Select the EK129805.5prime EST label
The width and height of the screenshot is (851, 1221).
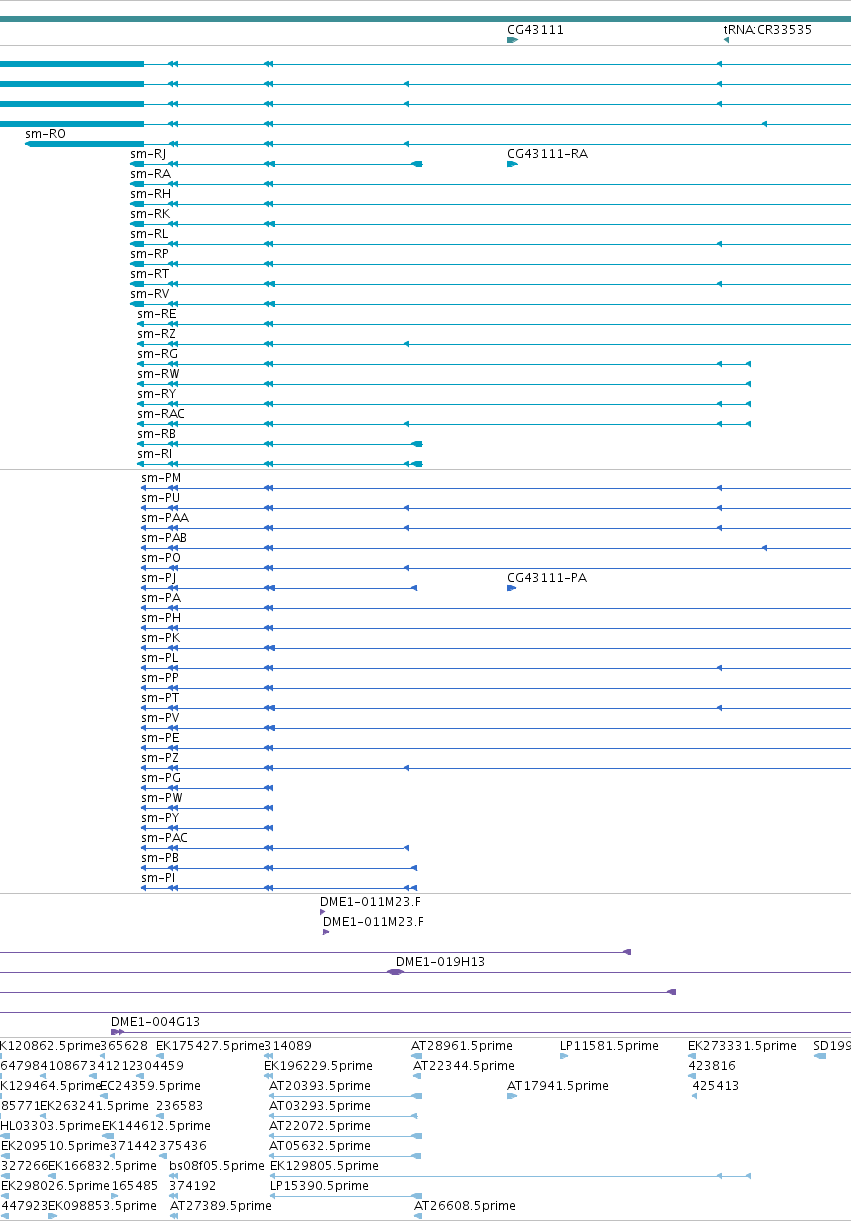point(324,1166)
